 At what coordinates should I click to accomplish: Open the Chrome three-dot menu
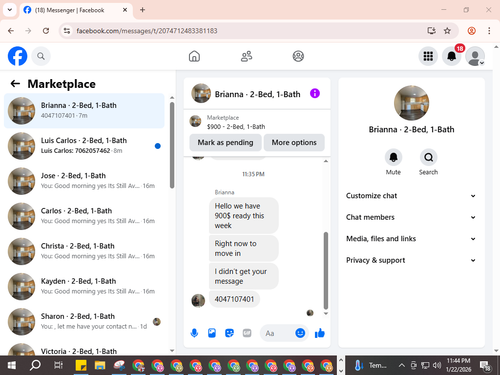coord(489,31)
